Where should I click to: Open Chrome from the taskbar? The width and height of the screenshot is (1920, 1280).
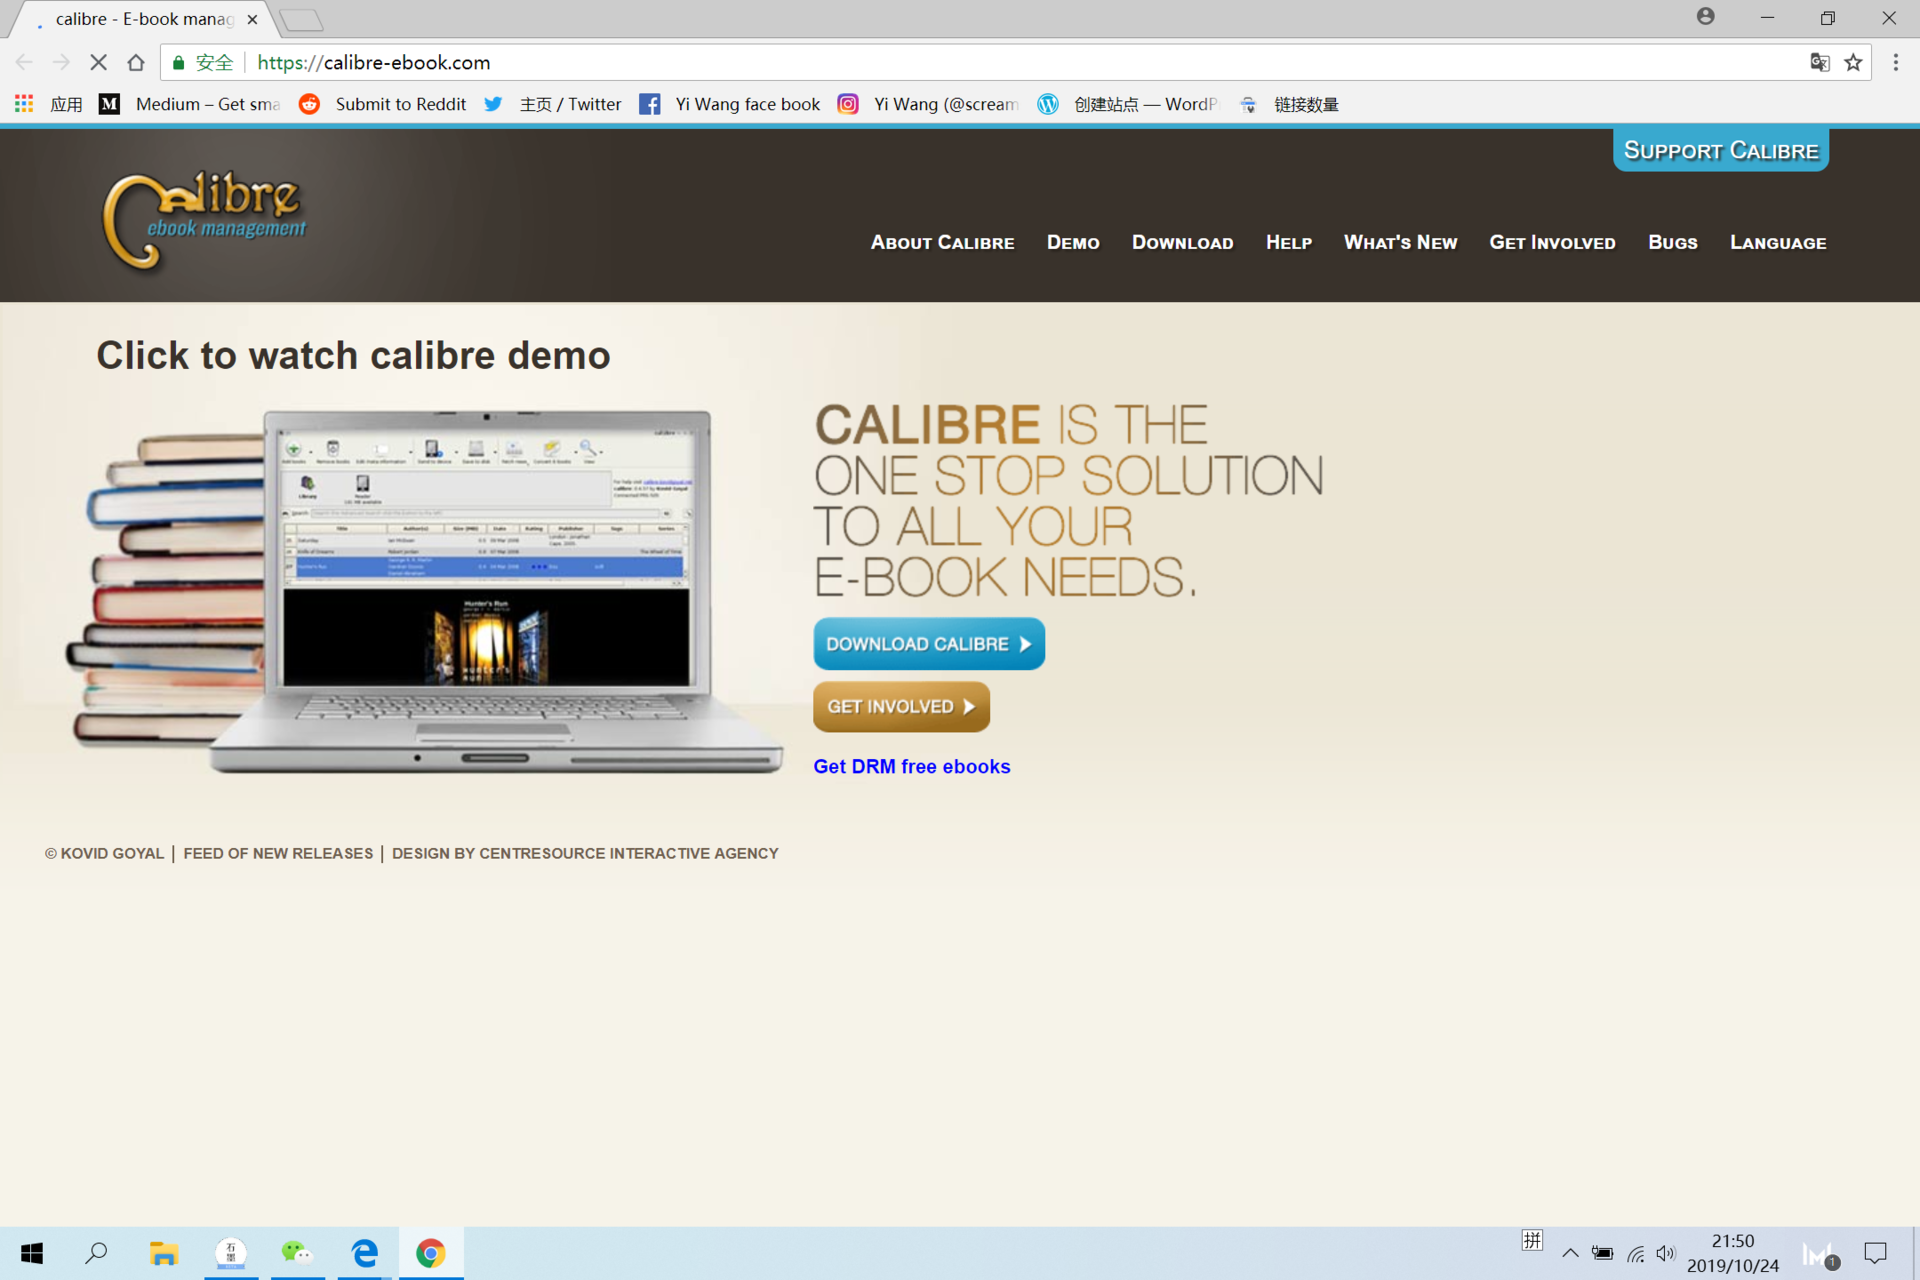[431, 1253]
